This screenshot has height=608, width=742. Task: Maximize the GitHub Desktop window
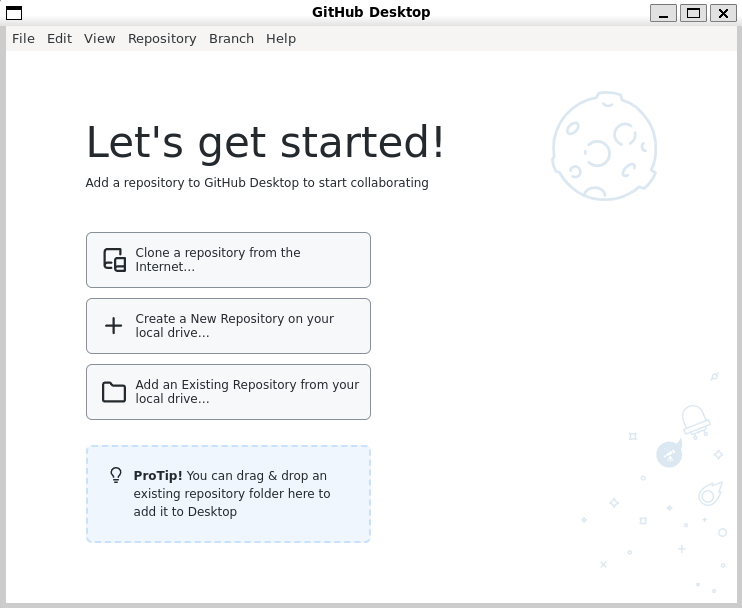point(693,13)
